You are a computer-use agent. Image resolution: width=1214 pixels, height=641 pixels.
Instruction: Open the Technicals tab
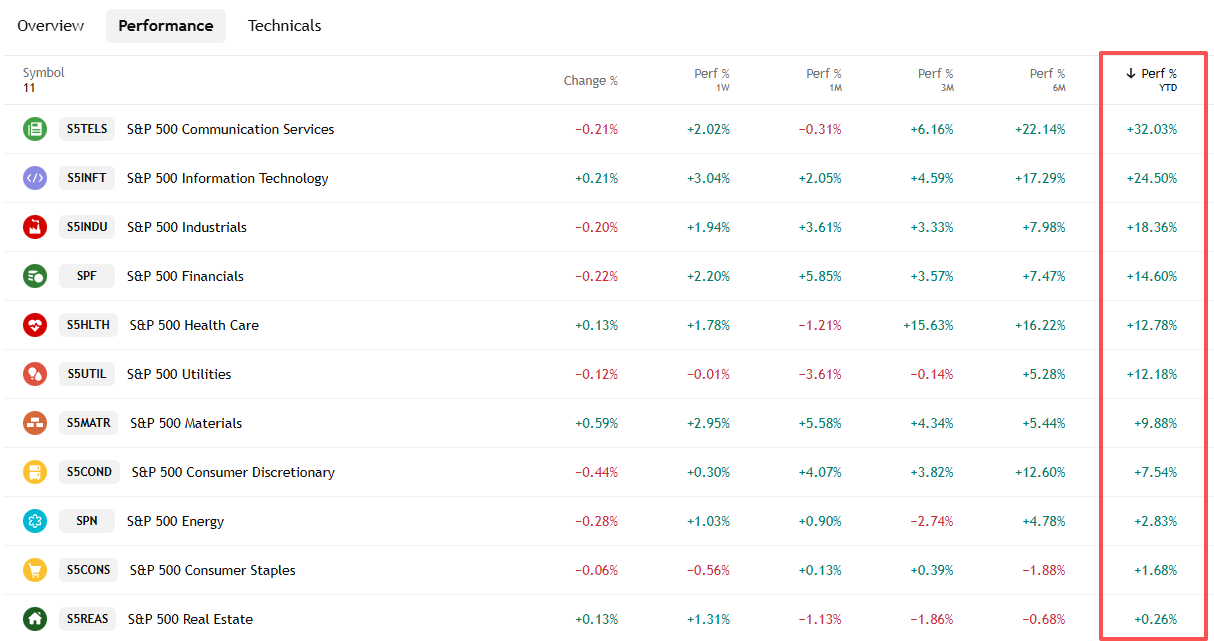[x=285, y=26]
